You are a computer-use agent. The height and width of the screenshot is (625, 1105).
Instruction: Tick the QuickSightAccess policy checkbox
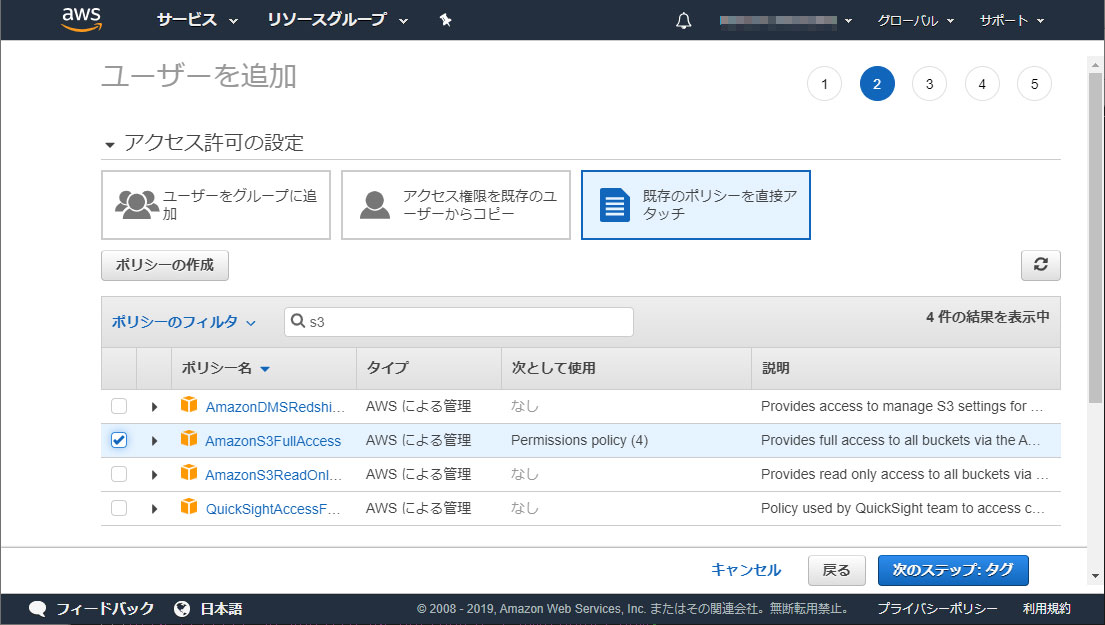click(119, 508)
